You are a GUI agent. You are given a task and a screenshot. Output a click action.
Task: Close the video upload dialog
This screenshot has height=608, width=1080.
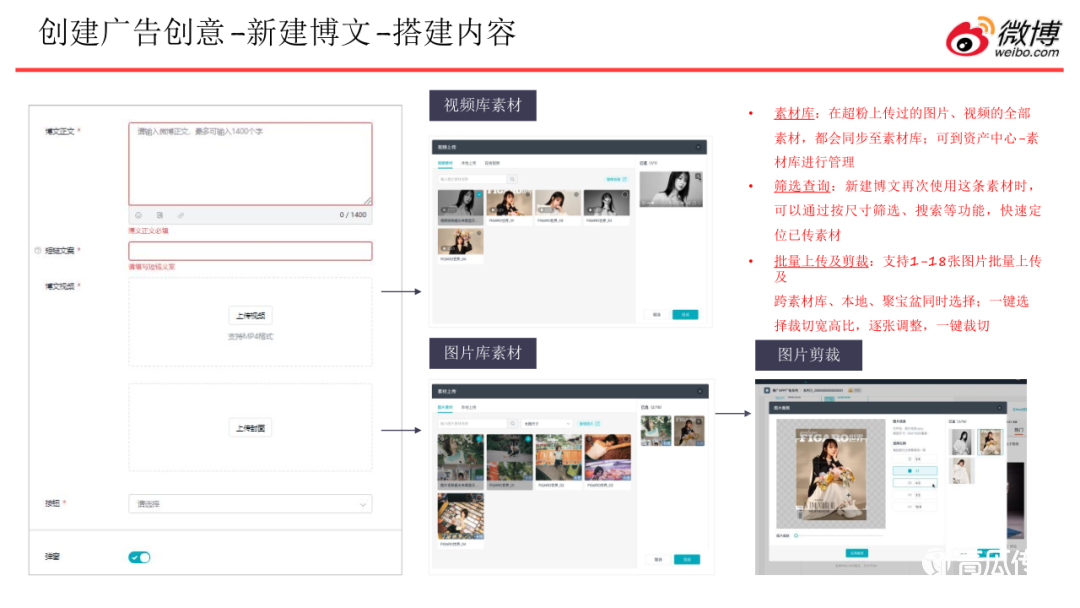(x=698, y=146)
